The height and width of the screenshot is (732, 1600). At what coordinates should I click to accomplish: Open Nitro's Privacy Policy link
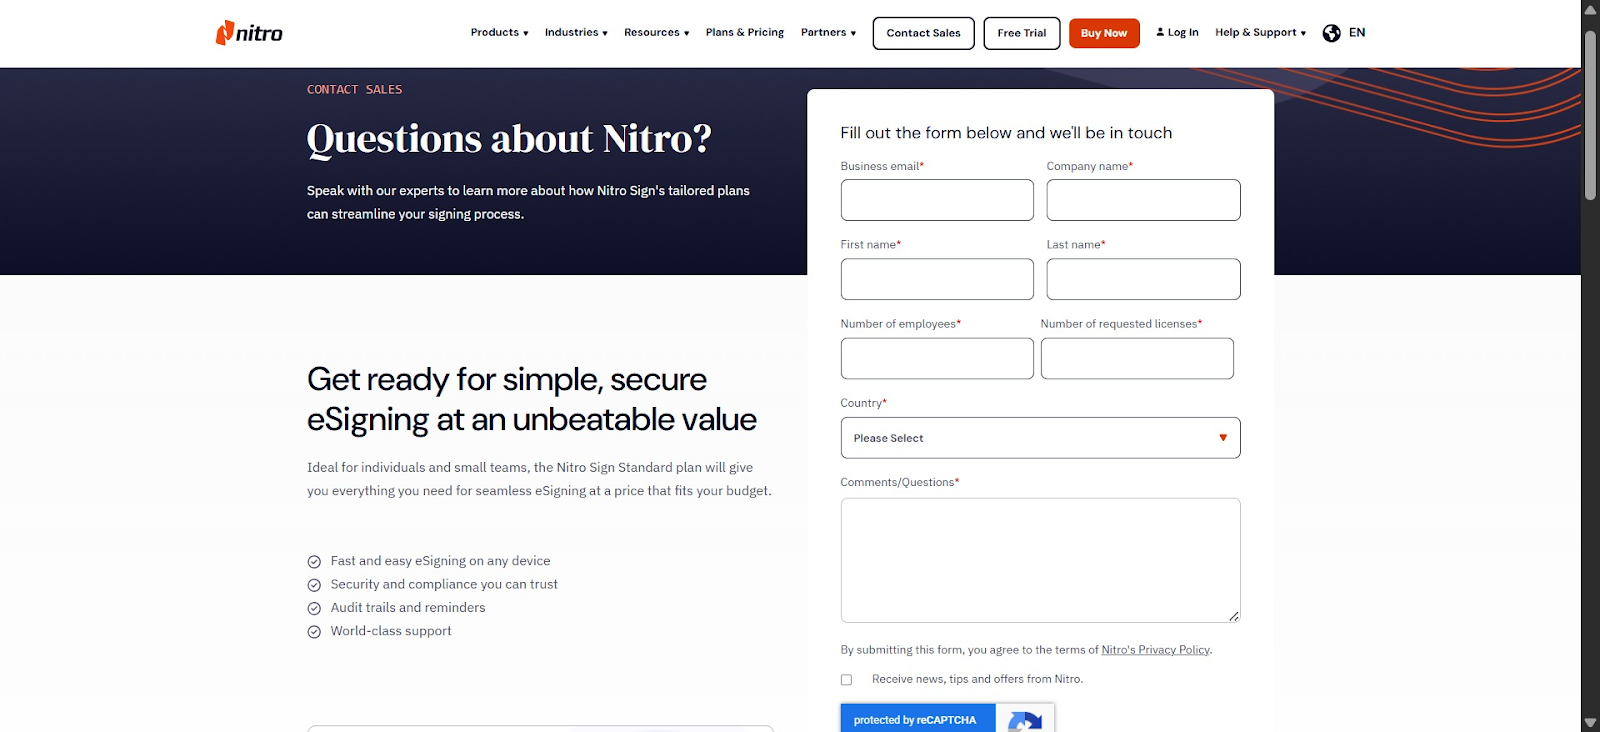1156,650
